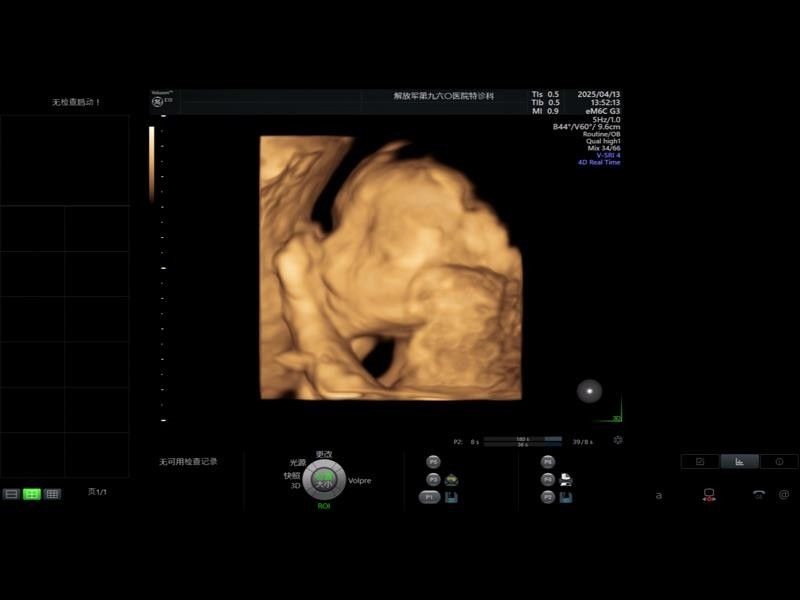The height and width of the screenshot is (600, 800).
Task: Click the @ symbol icon
Action: (784, 494)
